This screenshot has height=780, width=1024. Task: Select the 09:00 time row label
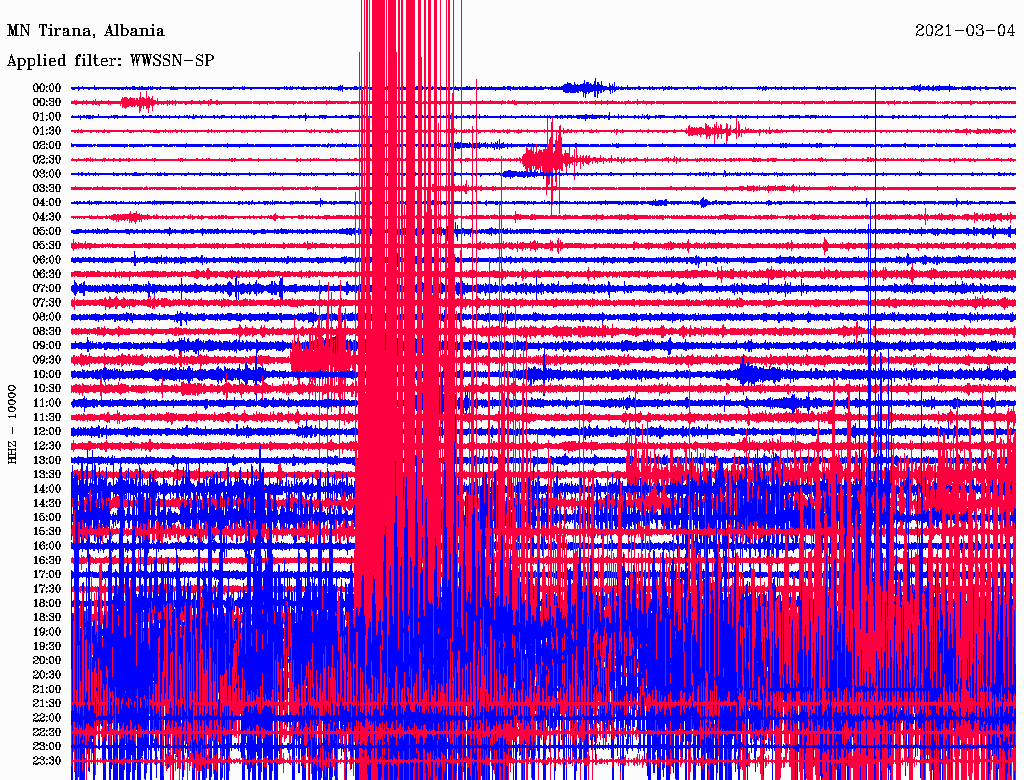tap(47, 346)
